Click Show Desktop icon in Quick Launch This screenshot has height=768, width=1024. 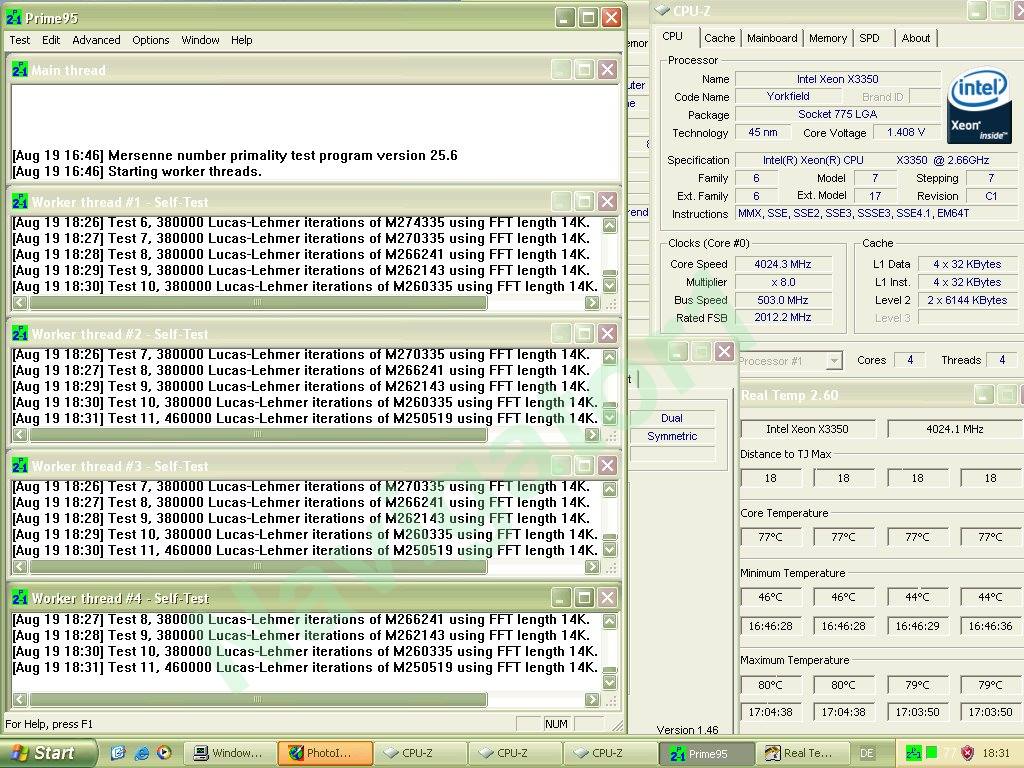pos(118,753)
